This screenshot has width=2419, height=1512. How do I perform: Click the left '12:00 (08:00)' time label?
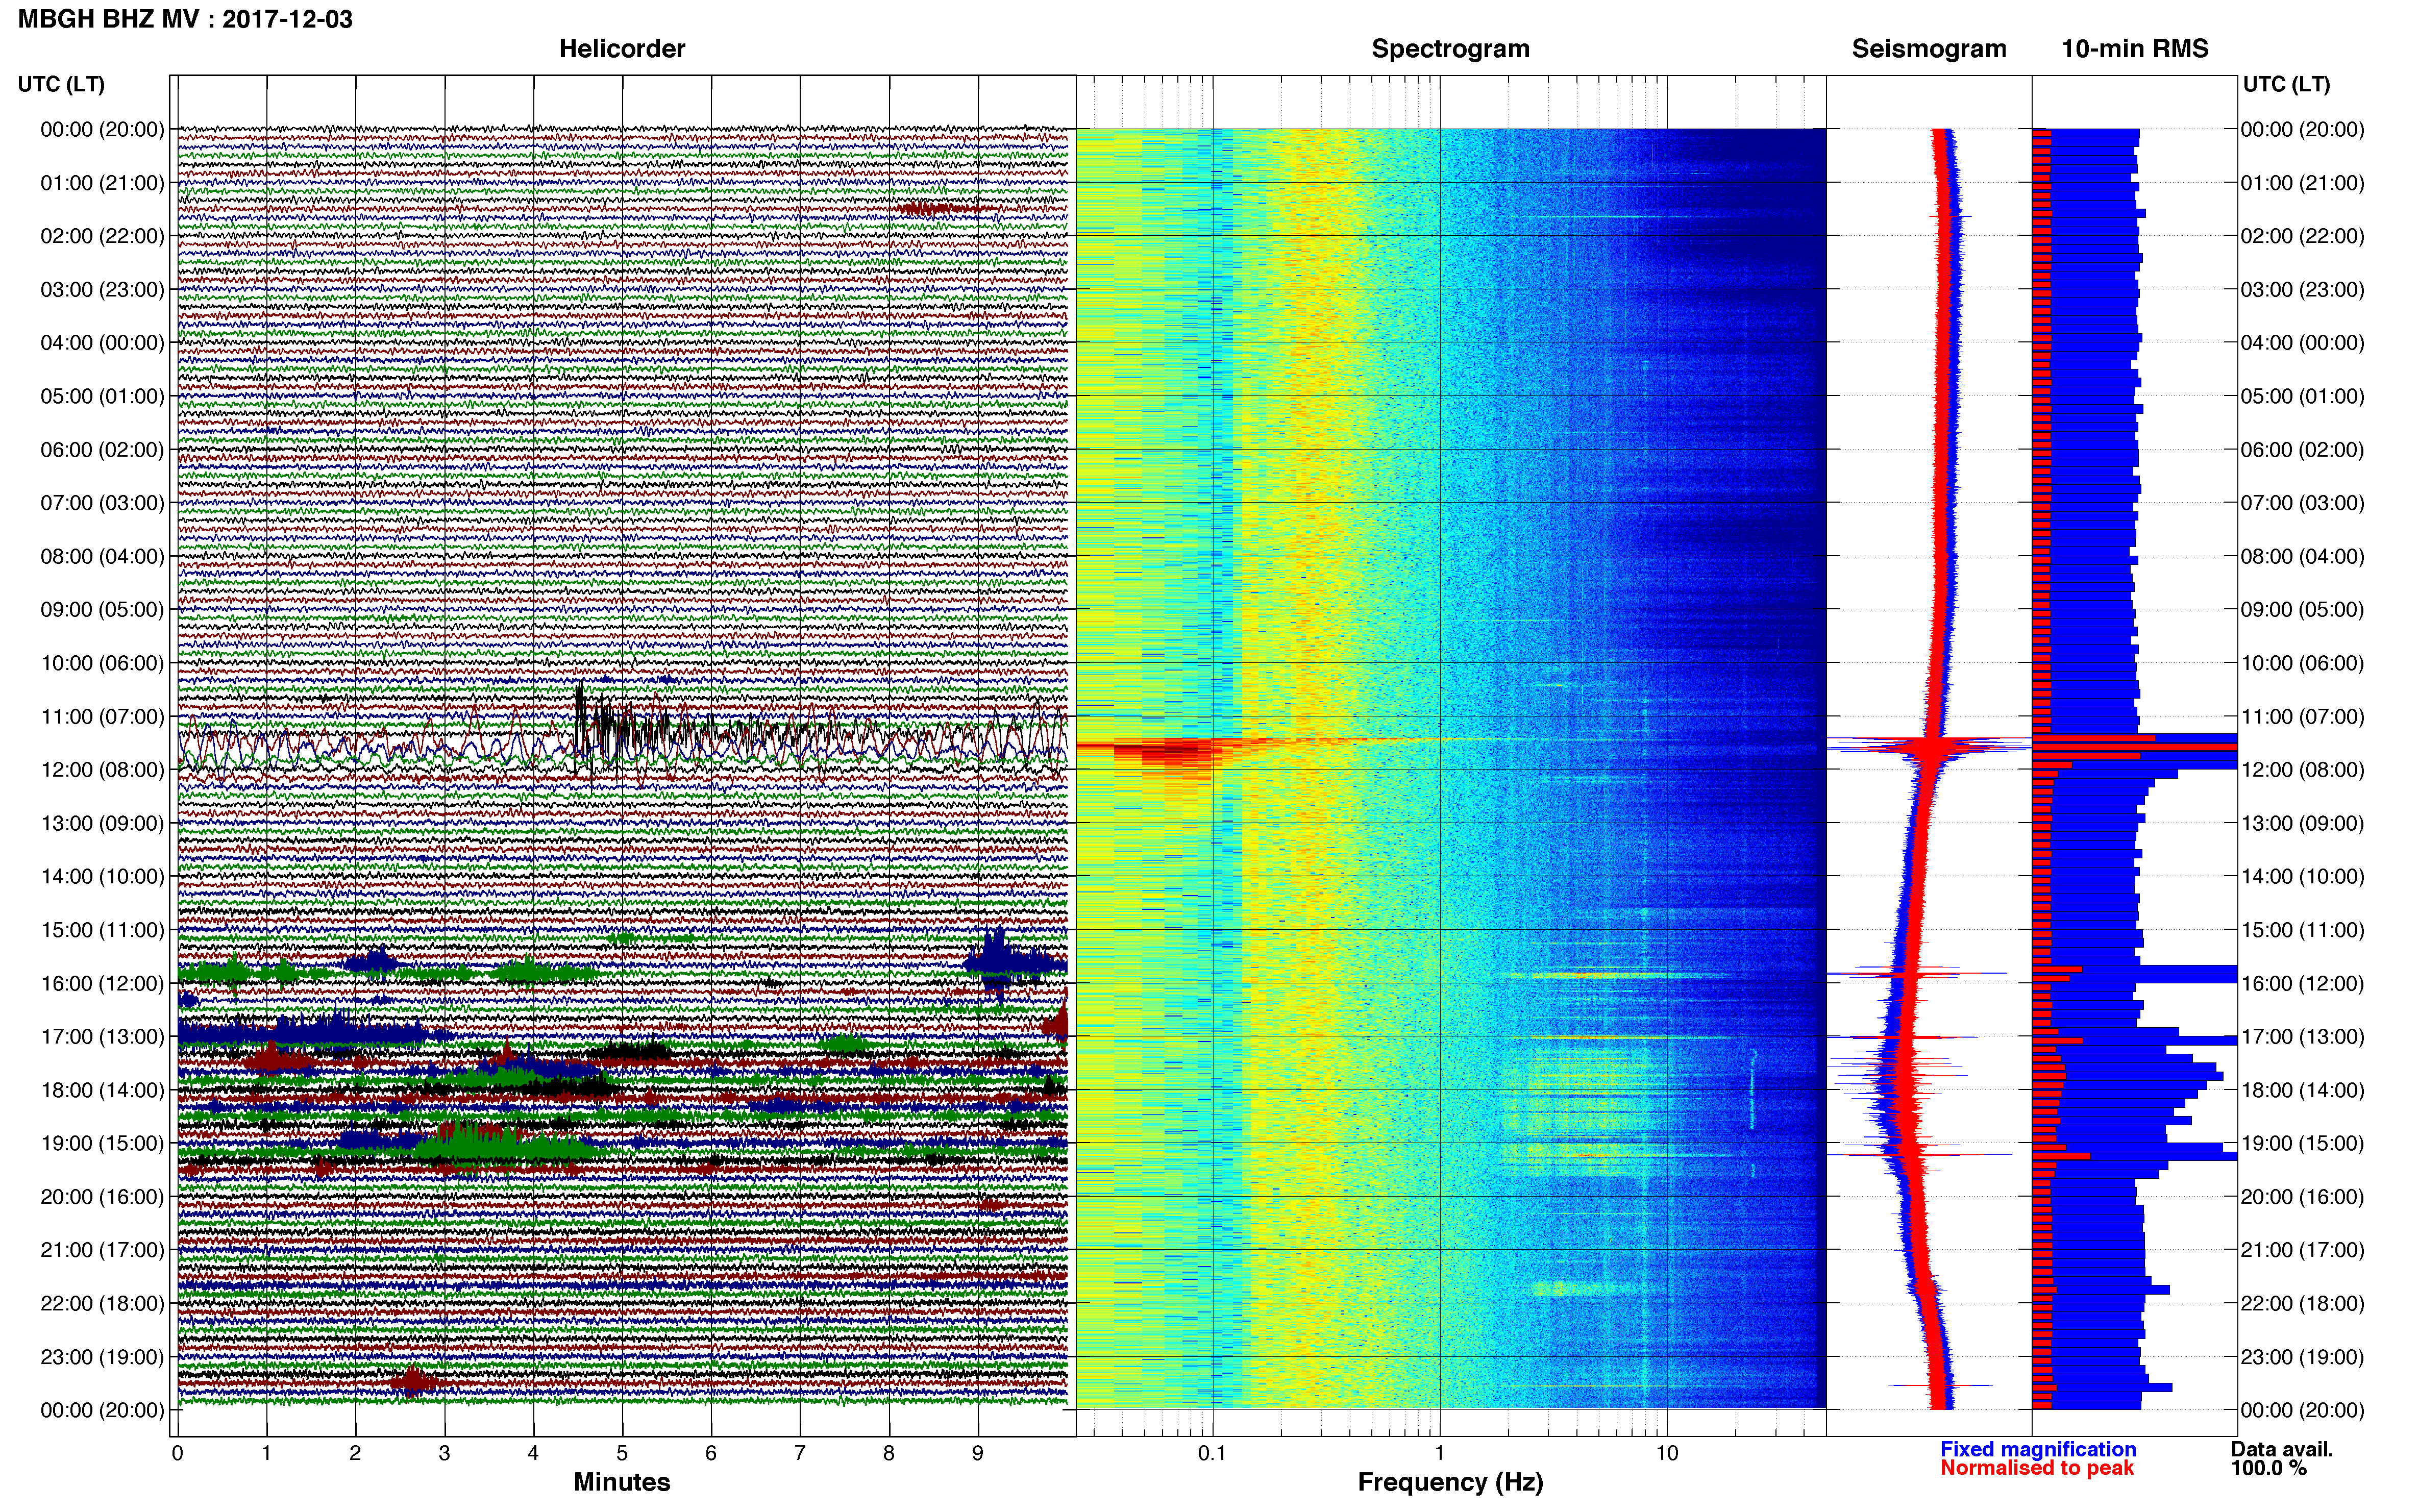(x=102, y=770)
